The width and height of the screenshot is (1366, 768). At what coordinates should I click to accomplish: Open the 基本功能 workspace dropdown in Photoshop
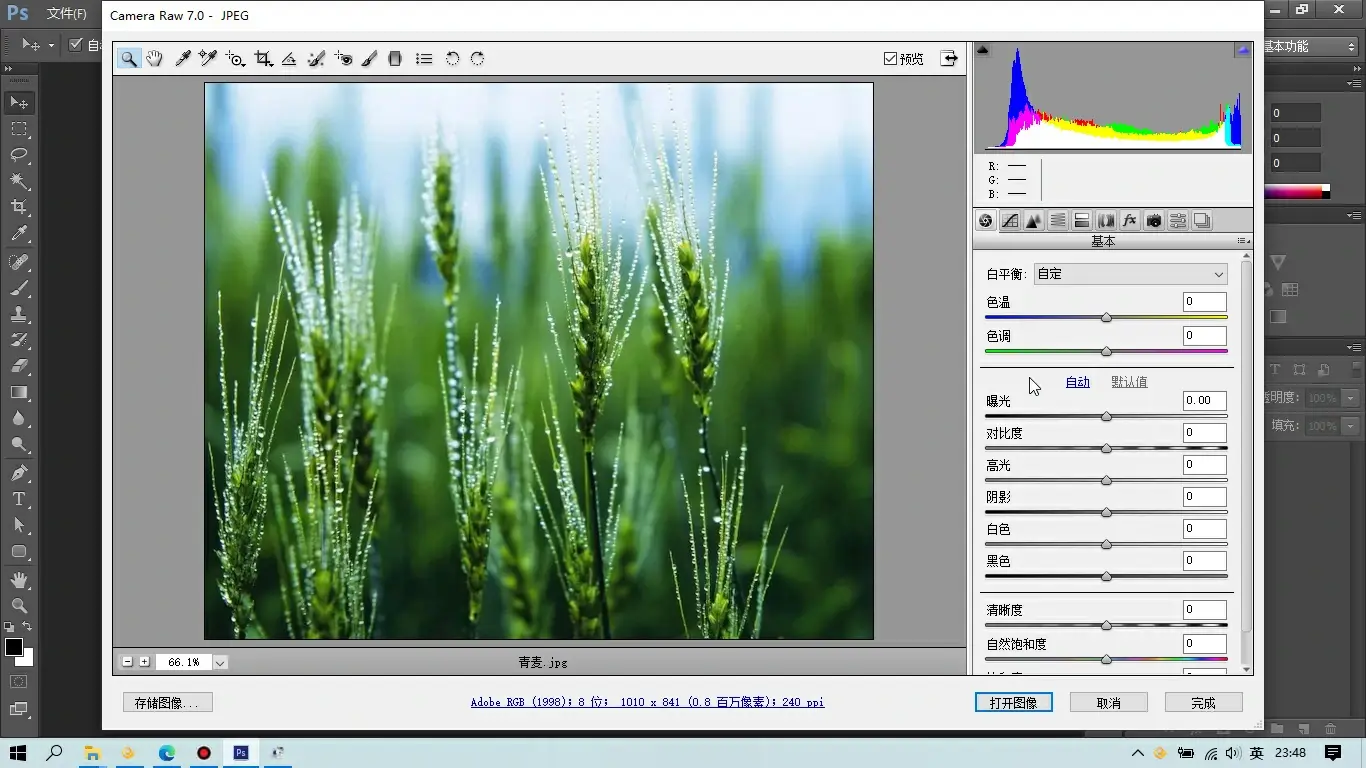click(1310, 46)
